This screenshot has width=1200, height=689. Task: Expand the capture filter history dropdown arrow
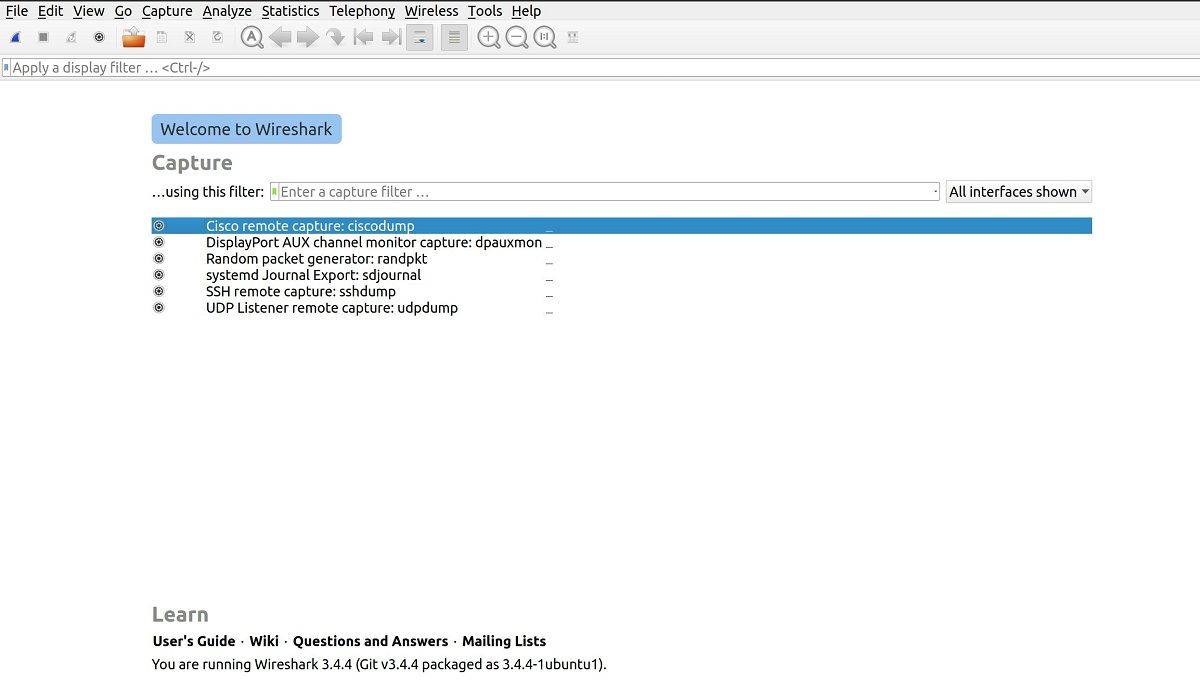coord(936,192)
